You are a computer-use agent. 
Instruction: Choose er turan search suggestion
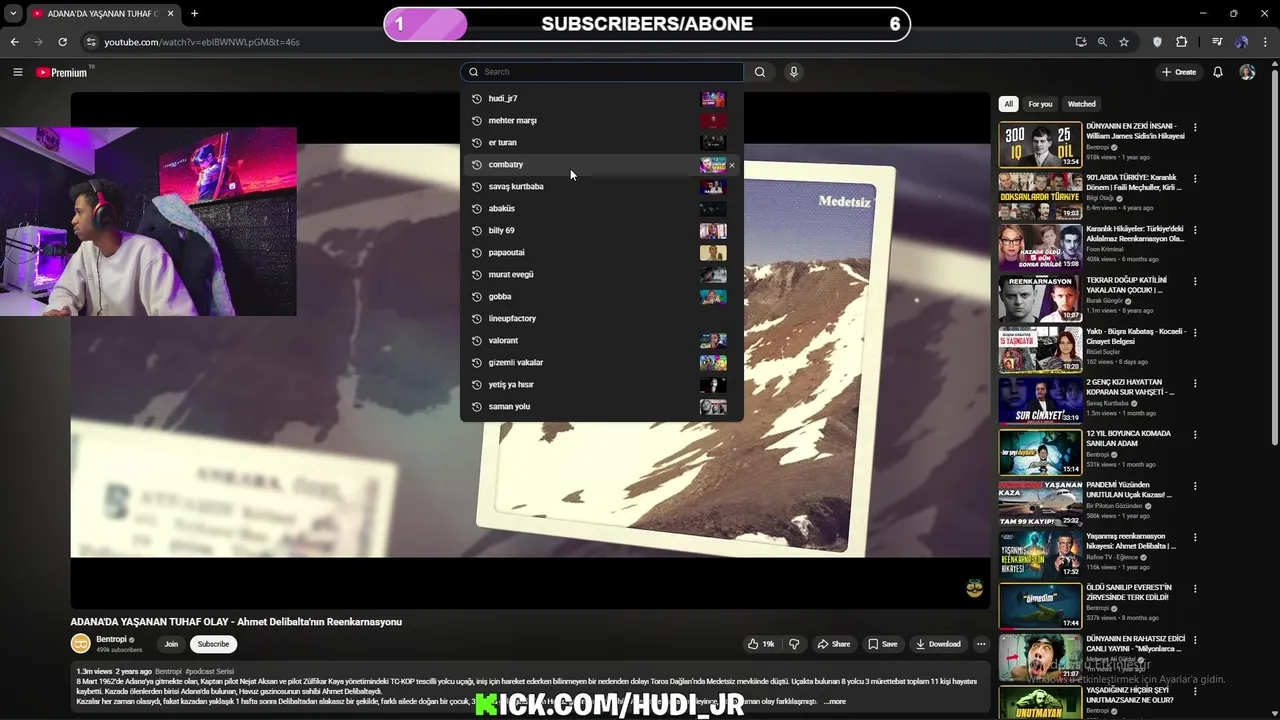tap(602, 142)
